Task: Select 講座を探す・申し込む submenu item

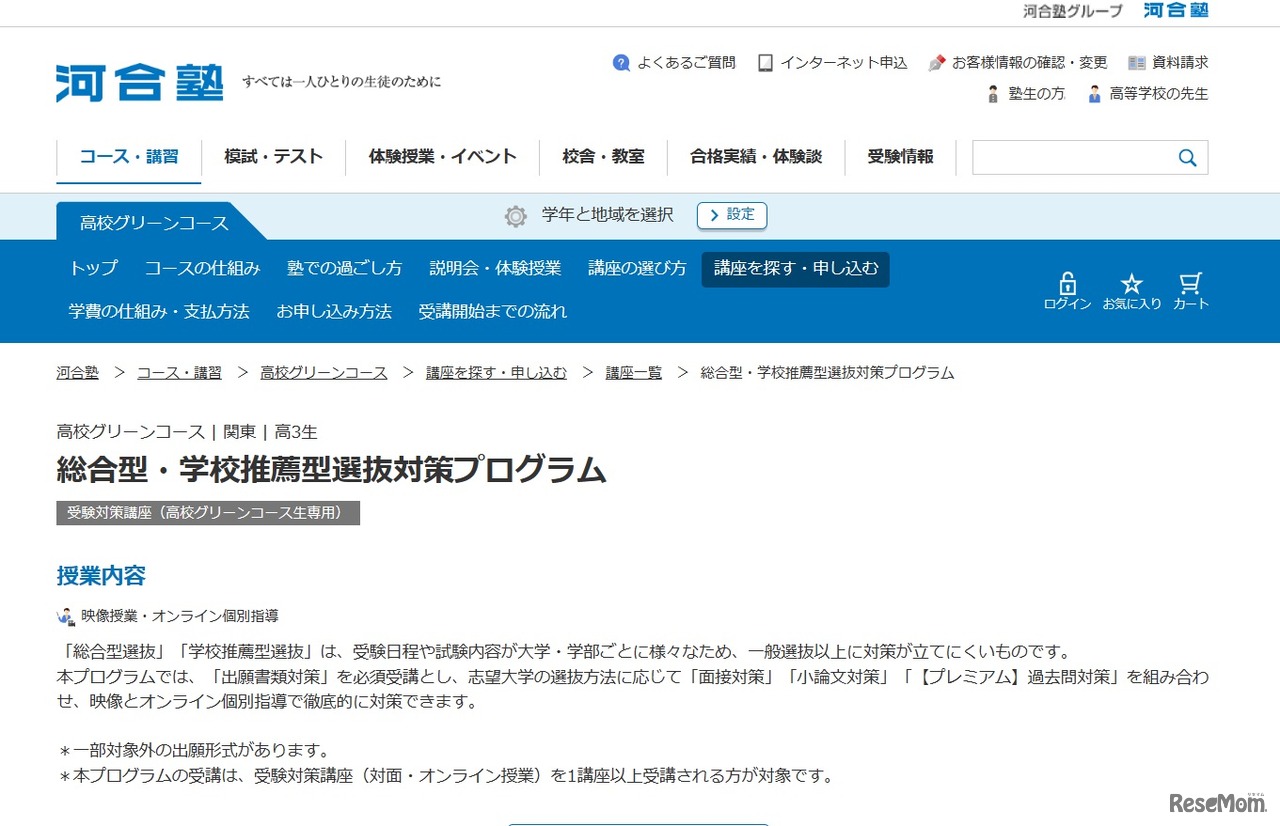Action: [795, 269]
